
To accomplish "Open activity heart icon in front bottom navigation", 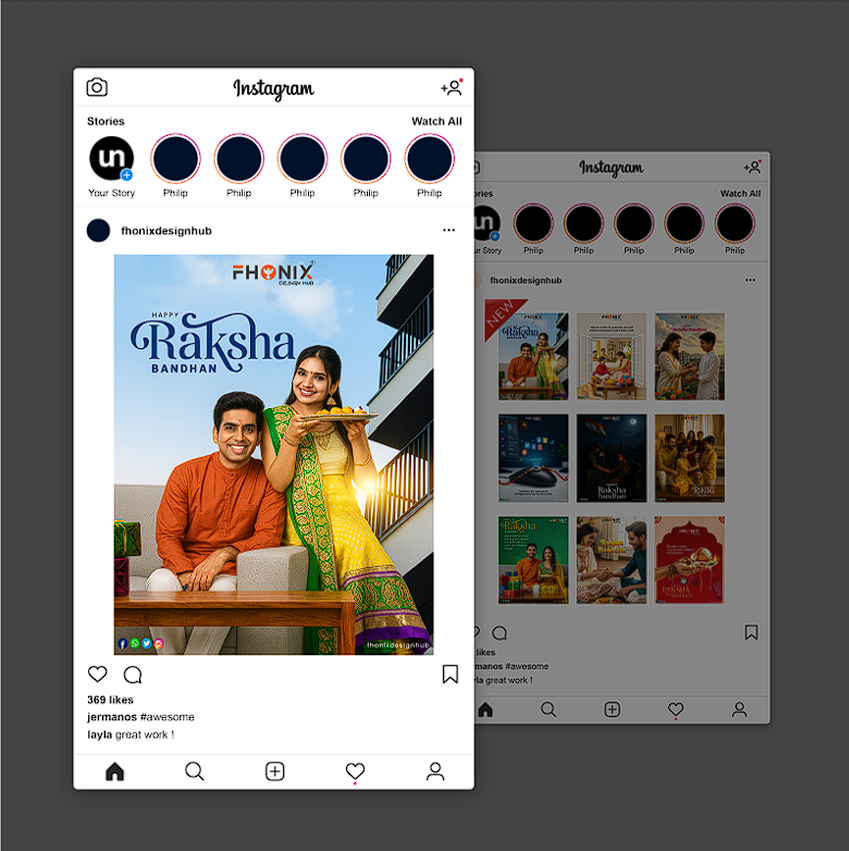I will (355, 771).
